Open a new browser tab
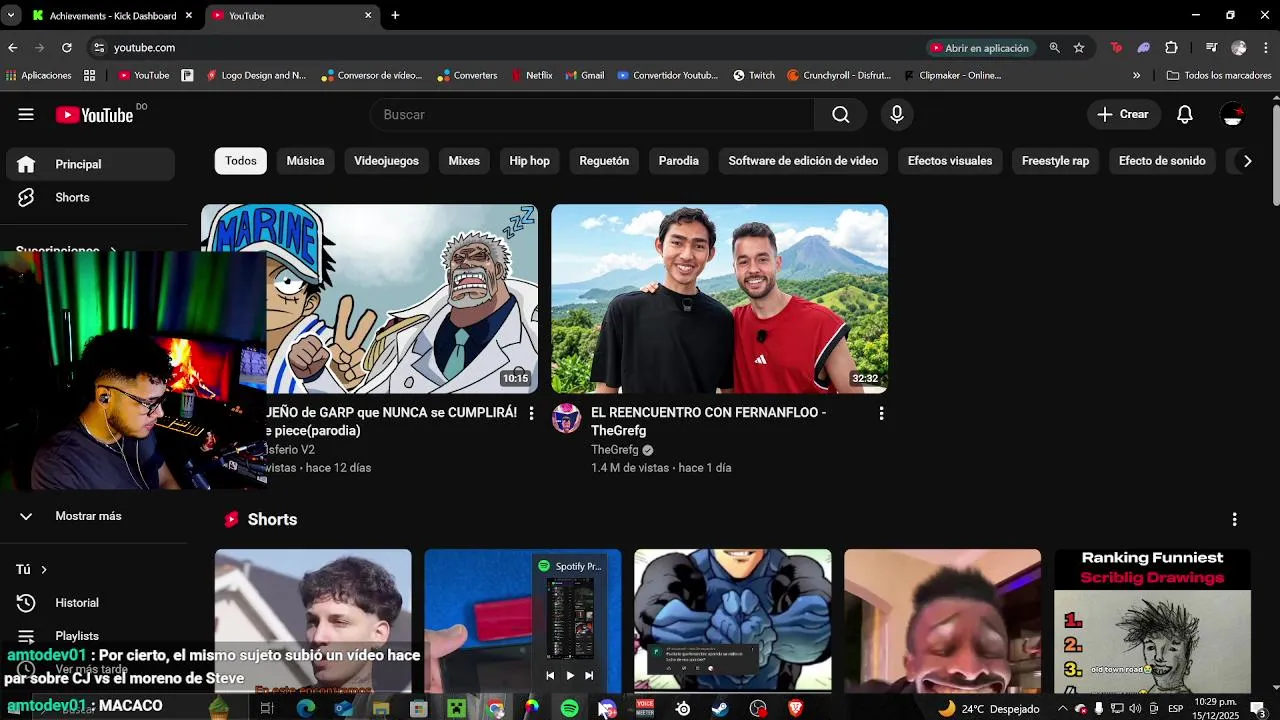1280x720 pixels. pyautogui.click(x=395, y=15)
